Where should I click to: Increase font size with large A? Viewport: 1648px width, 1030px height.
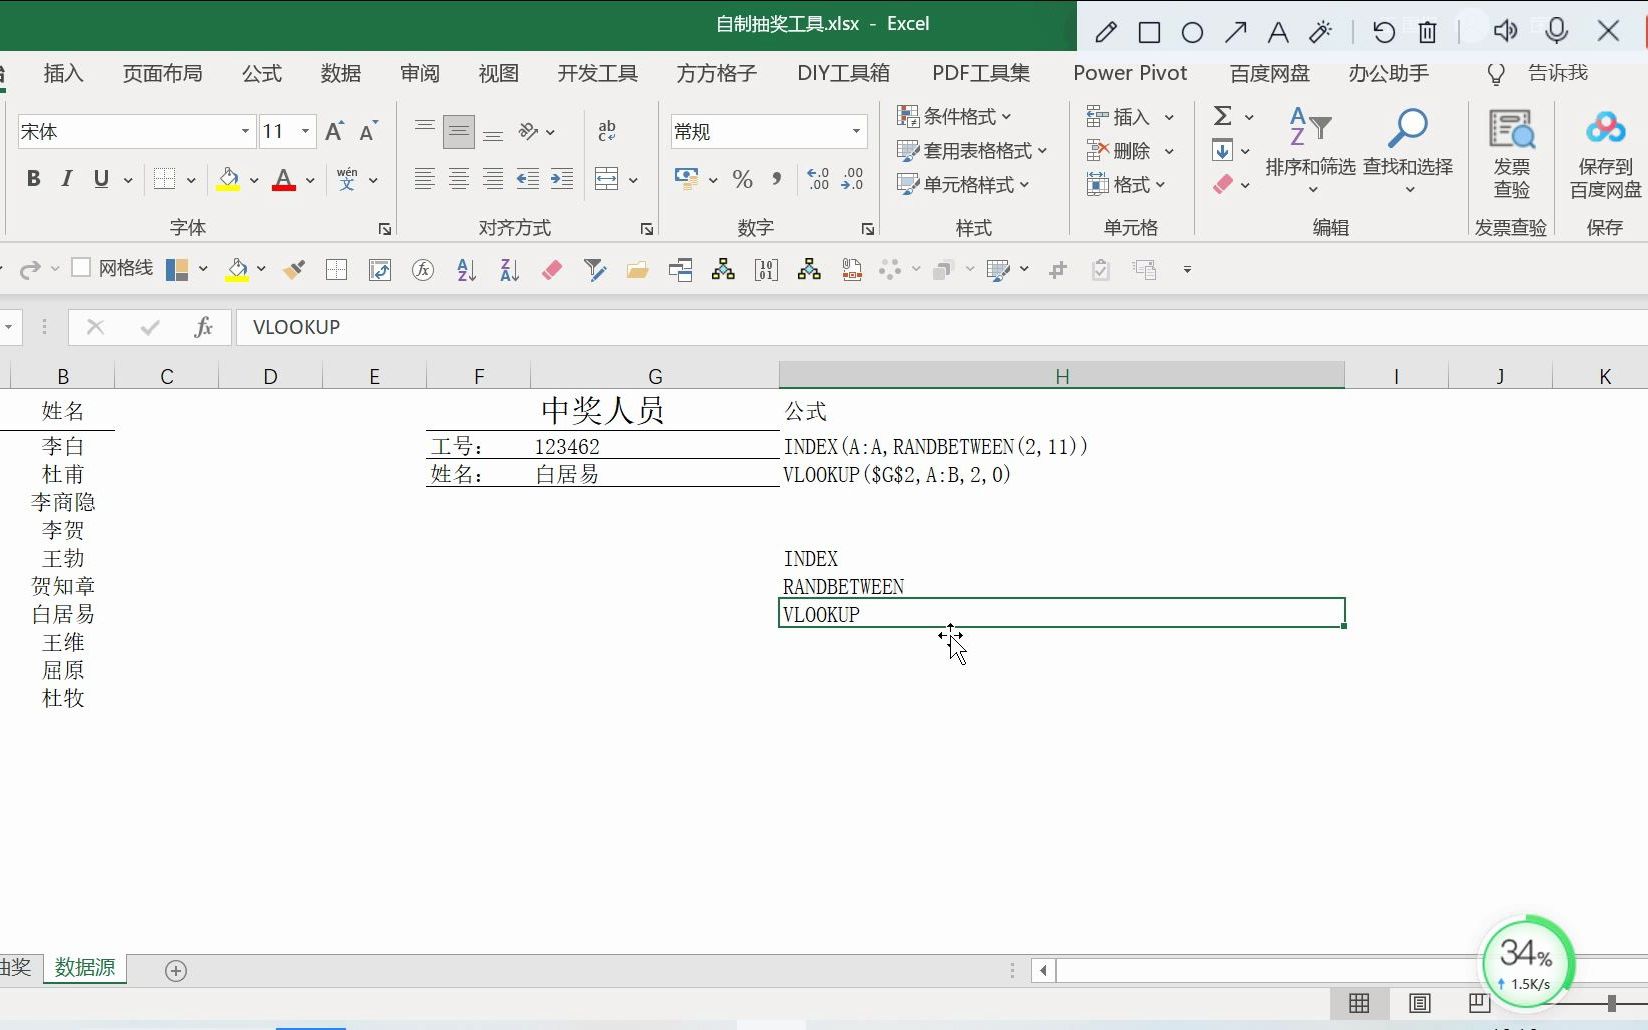point(334,131)
